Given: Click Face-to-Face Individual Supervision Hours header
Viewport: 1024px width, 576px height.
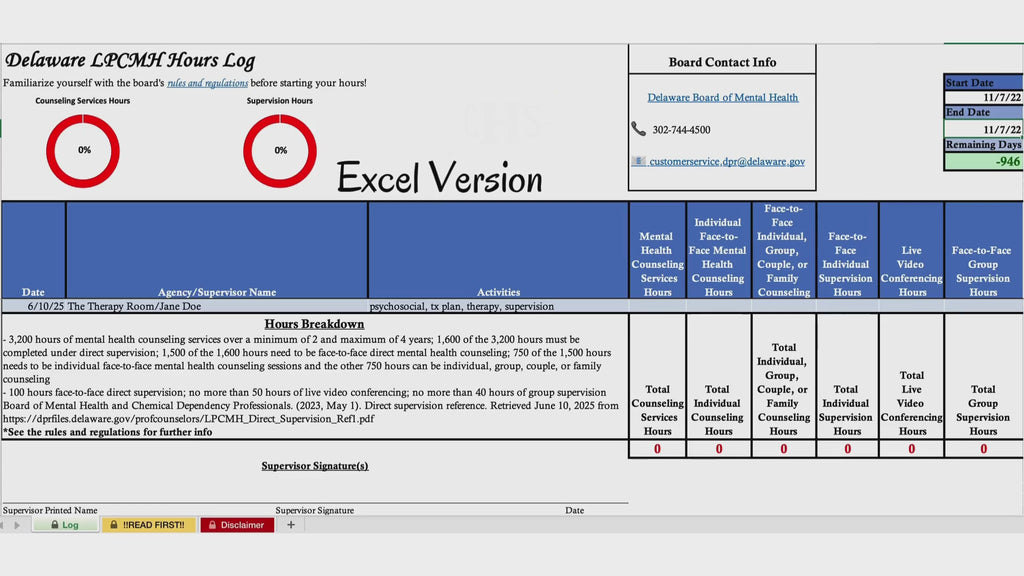Looking at the screenshot, I should (x=847, y=250).
